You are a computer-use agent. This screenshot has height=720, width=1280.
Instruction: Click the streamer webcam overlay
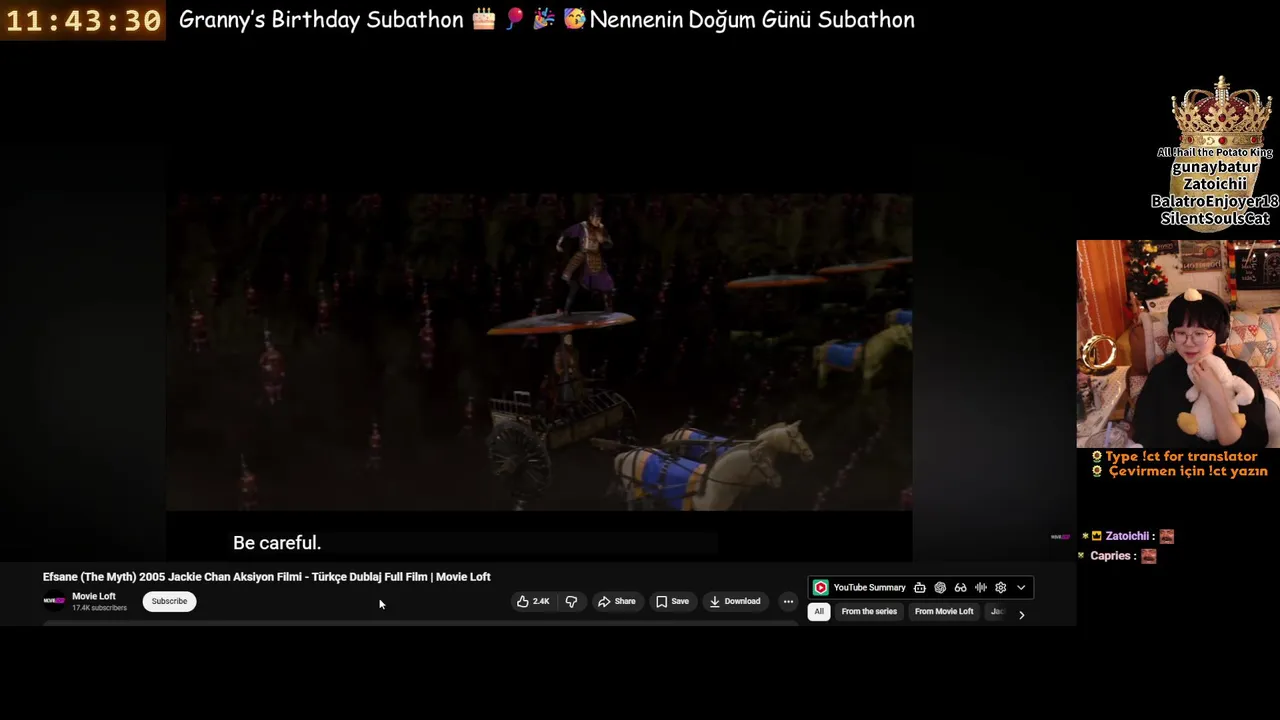pyautogui.click(x=1178, y=343)
